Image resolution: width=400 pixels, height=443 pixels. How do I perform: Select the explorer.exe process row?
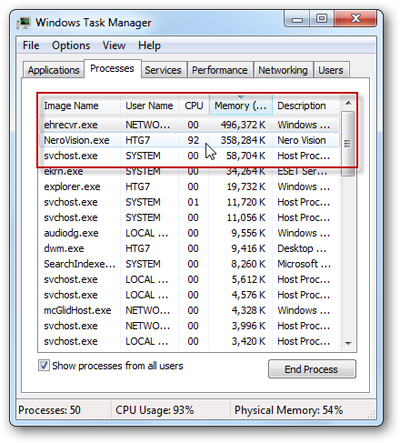tap(189, 186)
